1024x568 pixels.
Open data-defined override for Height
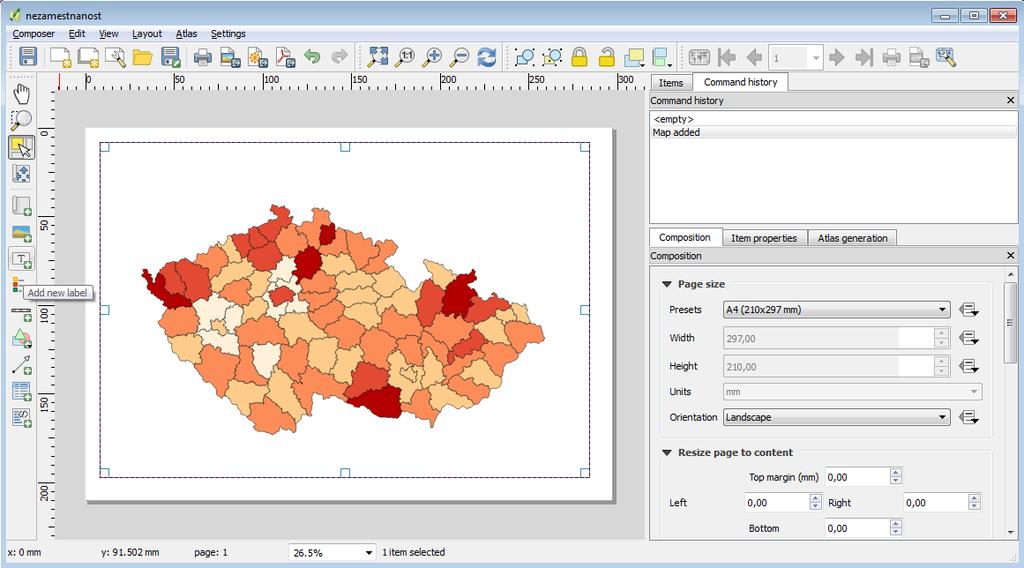pos(968,366)
